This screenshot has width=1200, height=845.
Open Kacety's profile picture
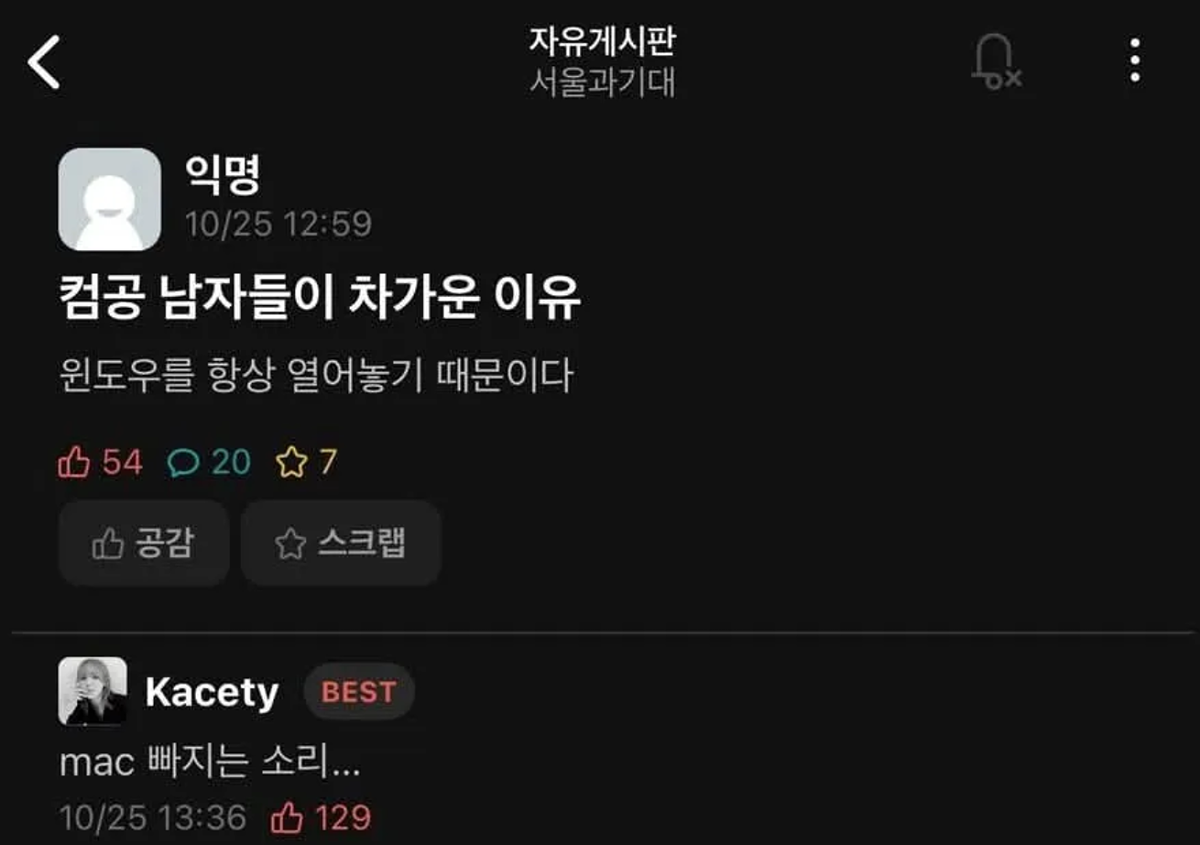coord(92,691)
